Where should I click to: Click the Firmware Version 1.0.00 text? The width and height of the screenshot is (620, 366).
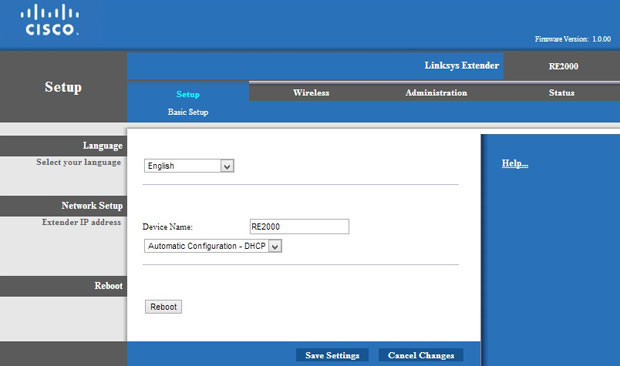(x=573, y=39)
